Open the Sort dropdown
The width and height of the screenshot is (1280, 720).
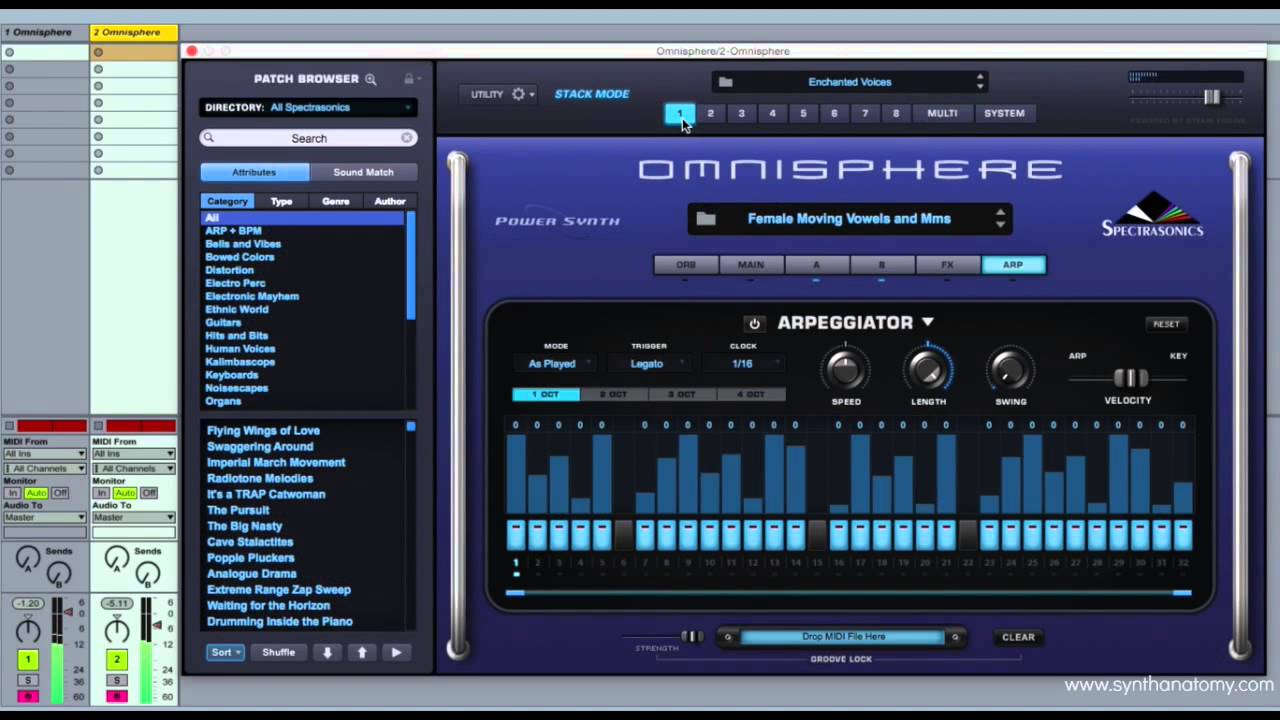coord(225,652)
